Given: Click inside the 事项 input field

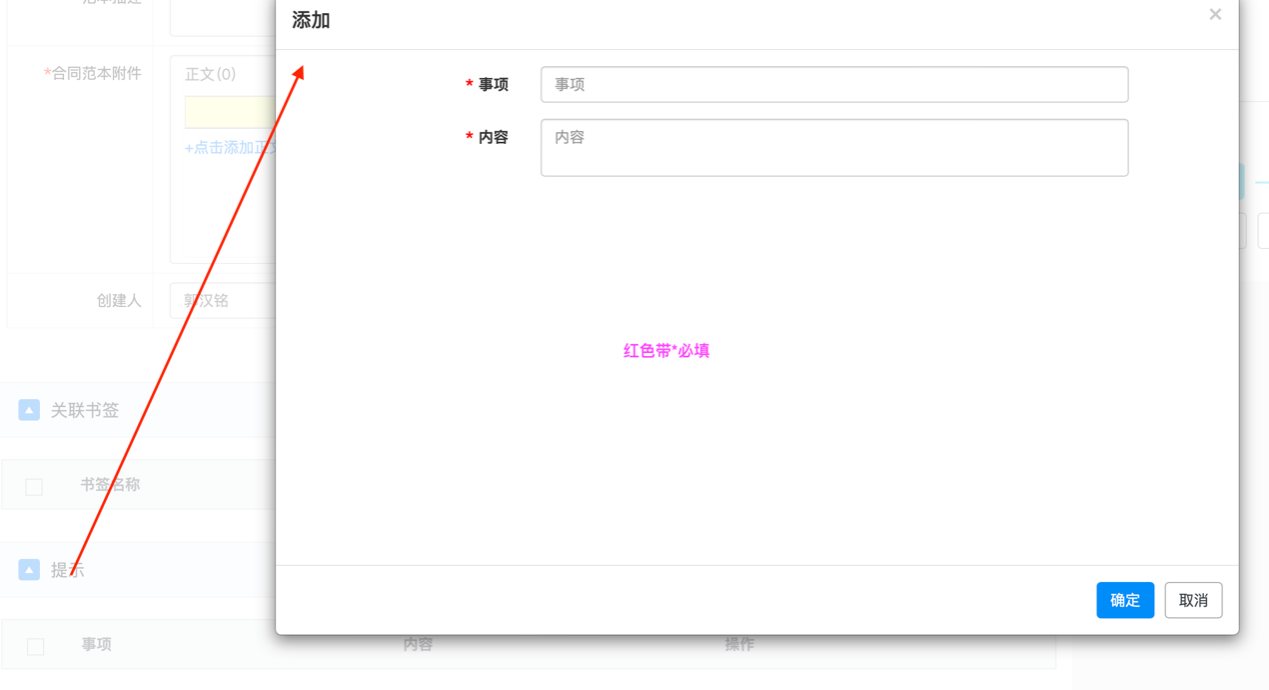Looking at the screenshot, I should 834,84.
